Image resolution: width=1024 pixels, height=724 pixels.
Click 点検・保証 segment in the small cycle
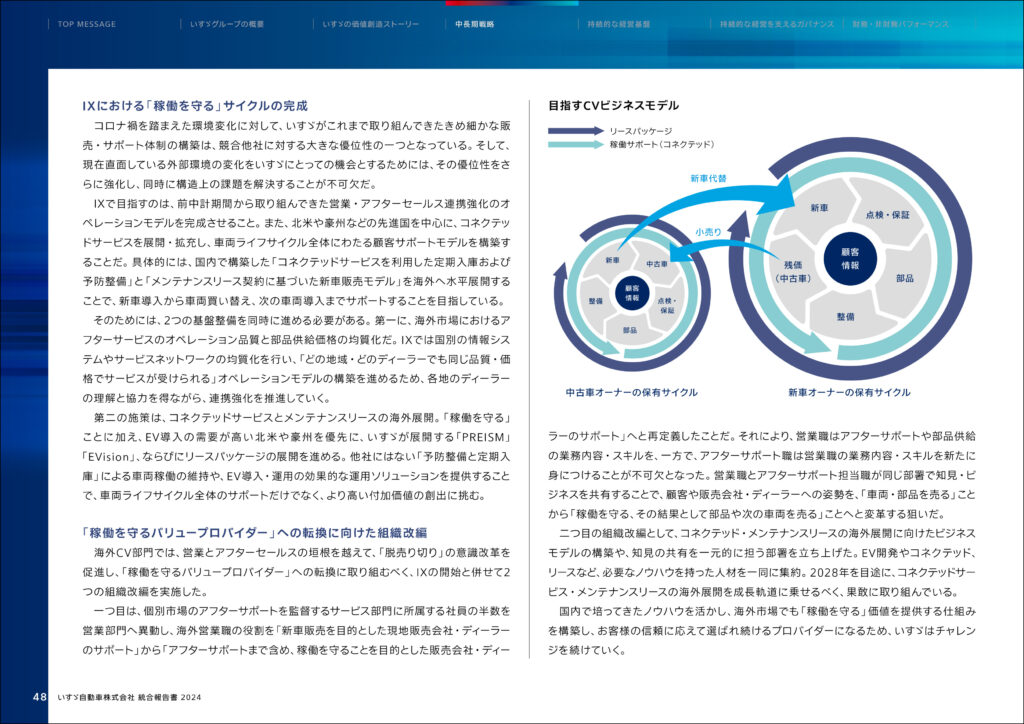pos(666,306)
